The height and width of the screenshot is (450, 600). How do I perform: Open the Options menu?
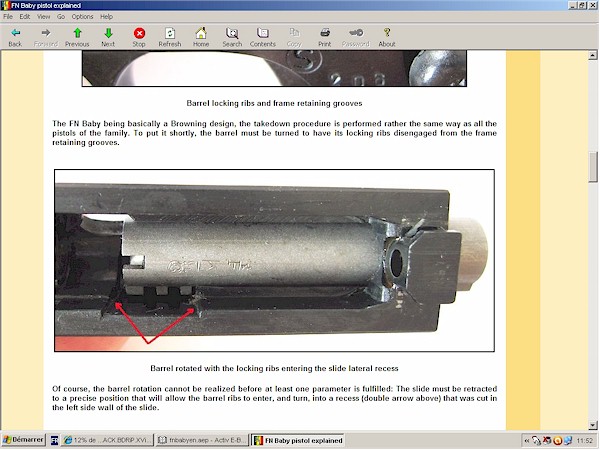tap(82, 16)
